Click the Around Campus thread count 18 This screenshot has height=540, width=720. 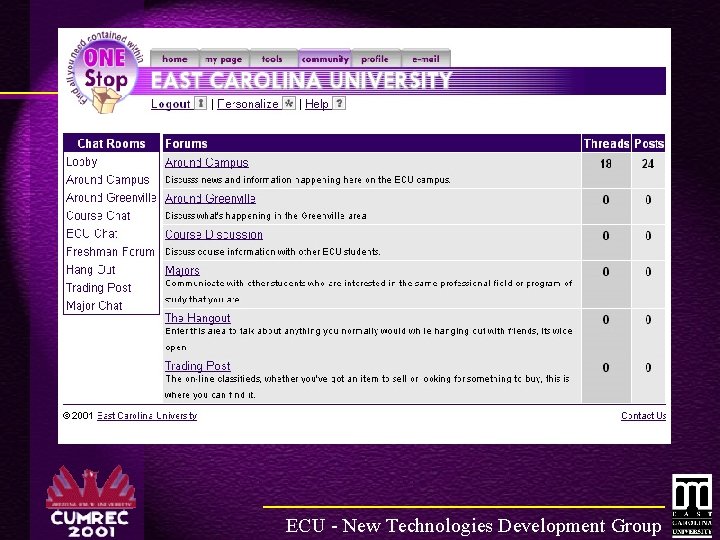point(606,164)
